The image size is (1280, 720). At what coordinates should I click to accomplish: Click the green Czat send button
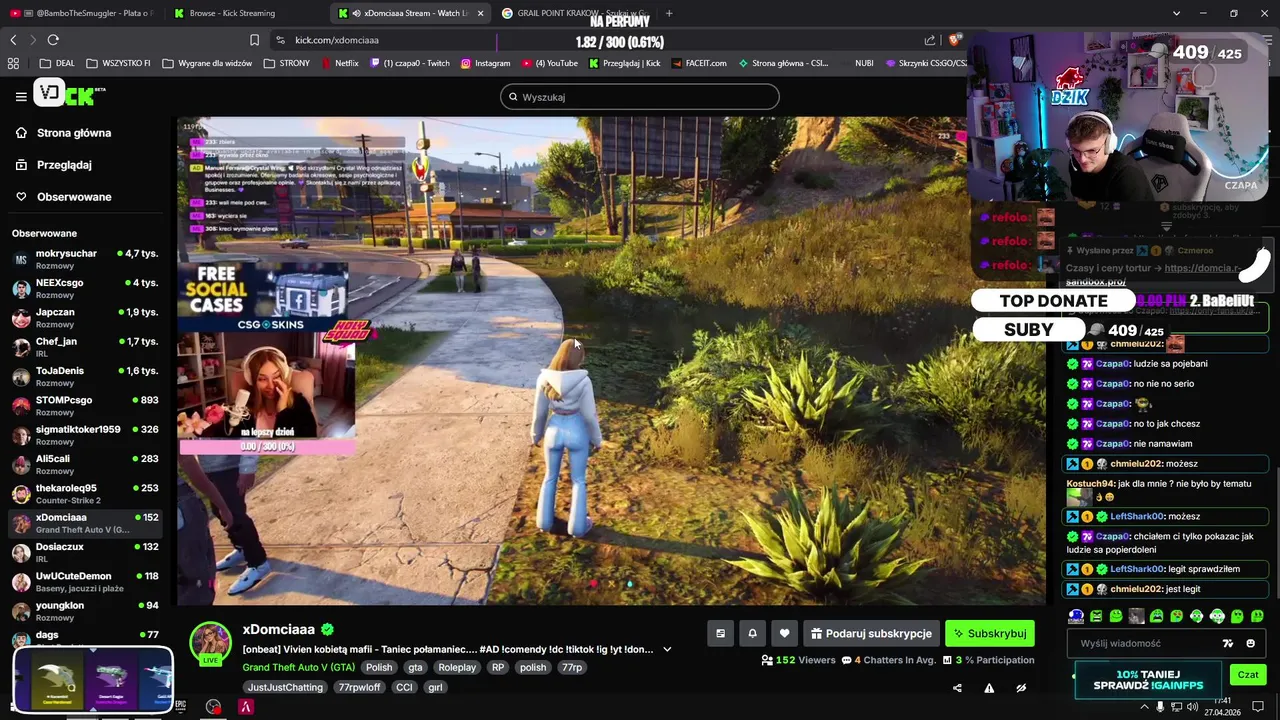point(1248,675)
